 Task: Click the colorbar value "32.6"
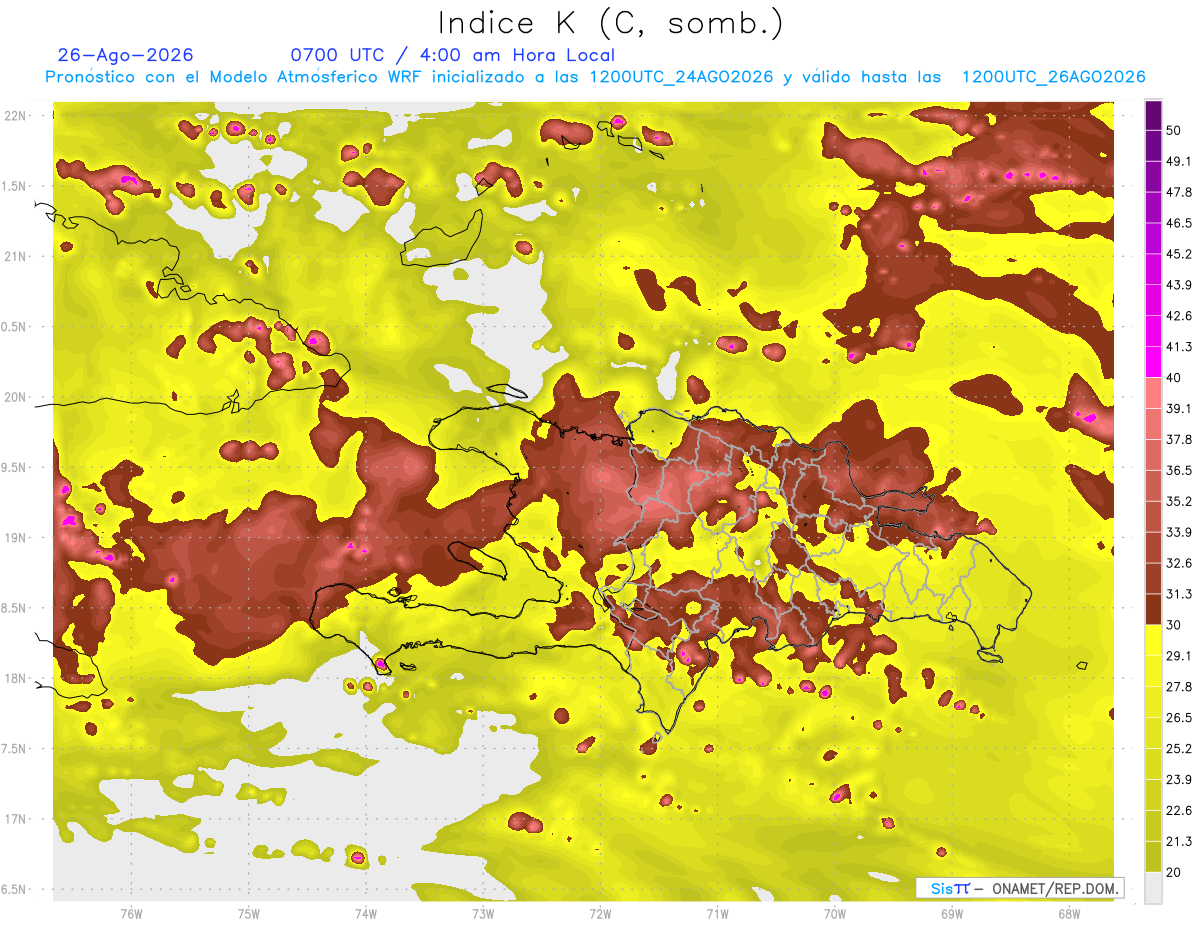click(1179, 563)
